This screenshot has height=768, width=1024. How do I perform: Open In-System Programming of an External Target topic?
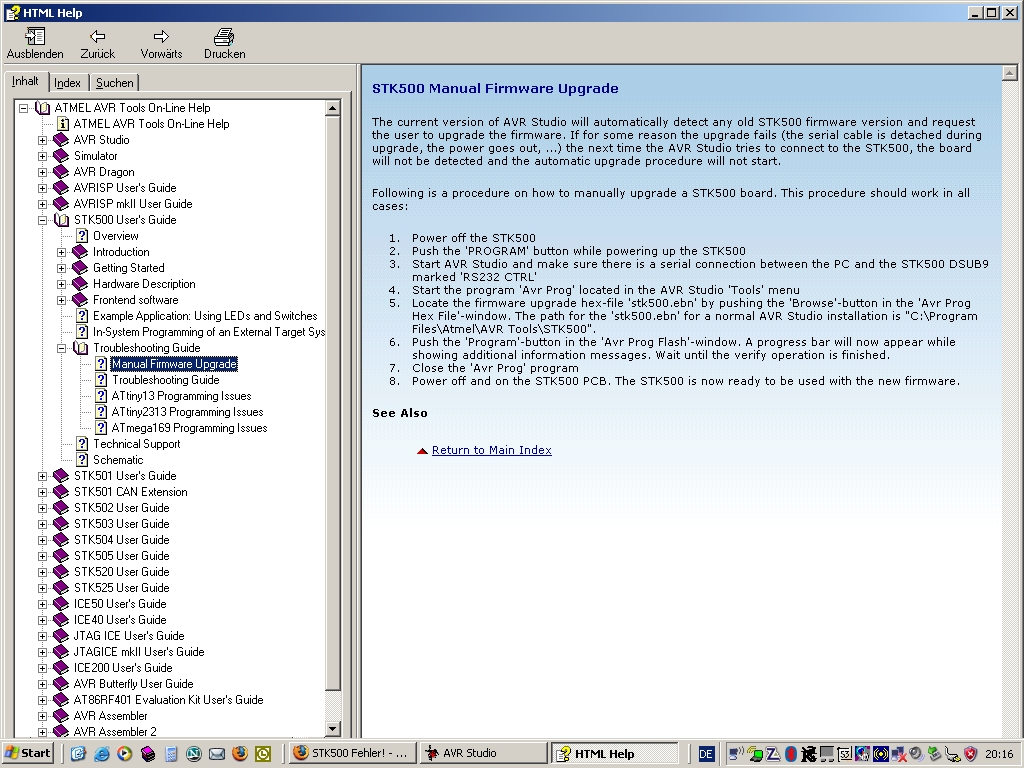tap(209, 332)
